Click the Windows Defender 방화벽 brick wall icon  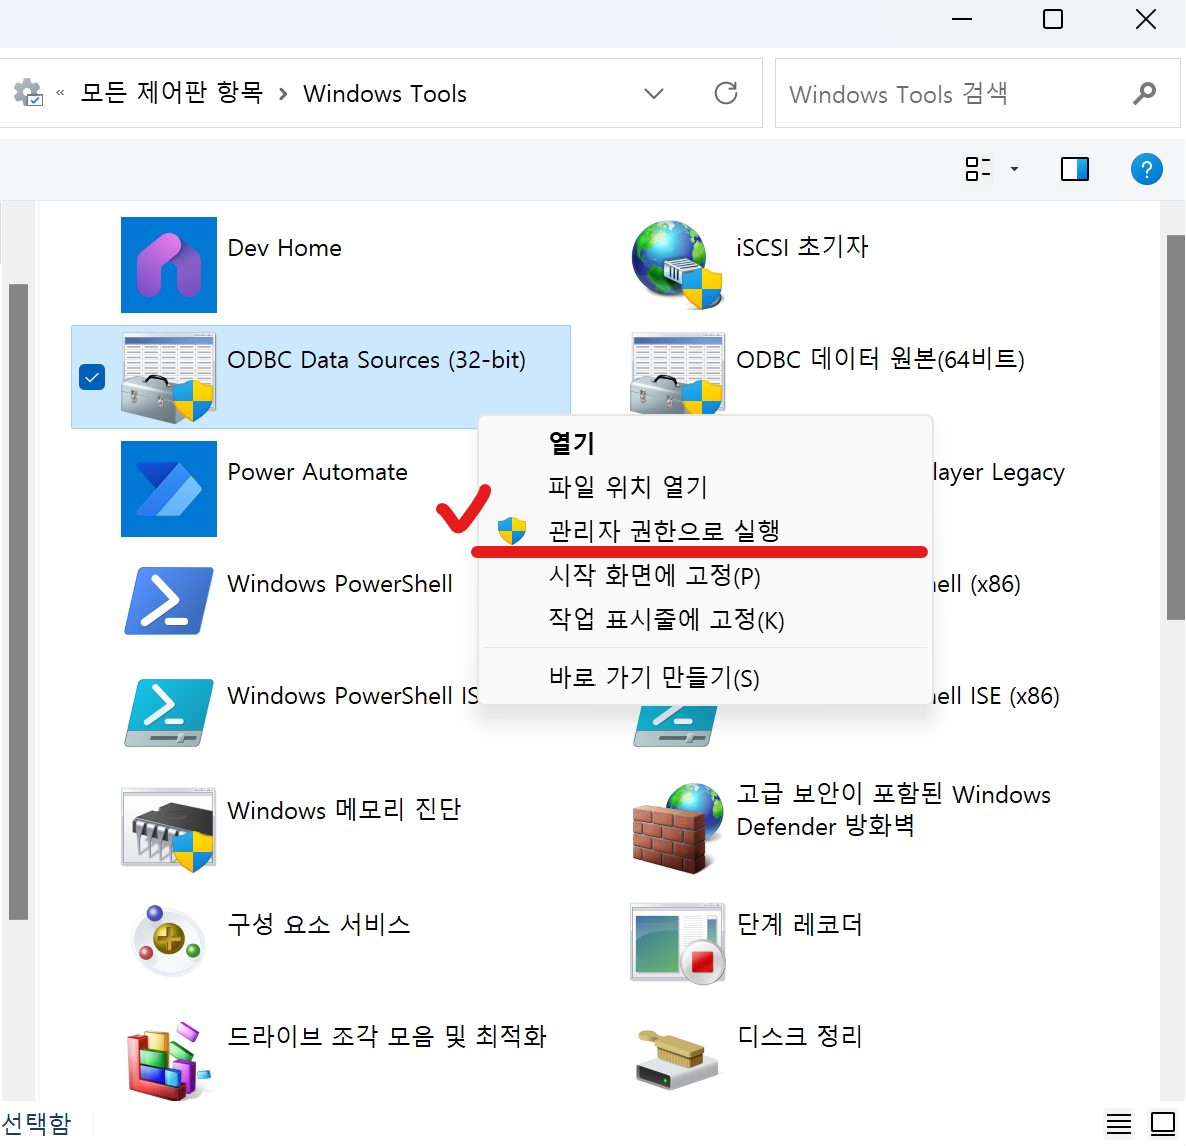point(677,829)
